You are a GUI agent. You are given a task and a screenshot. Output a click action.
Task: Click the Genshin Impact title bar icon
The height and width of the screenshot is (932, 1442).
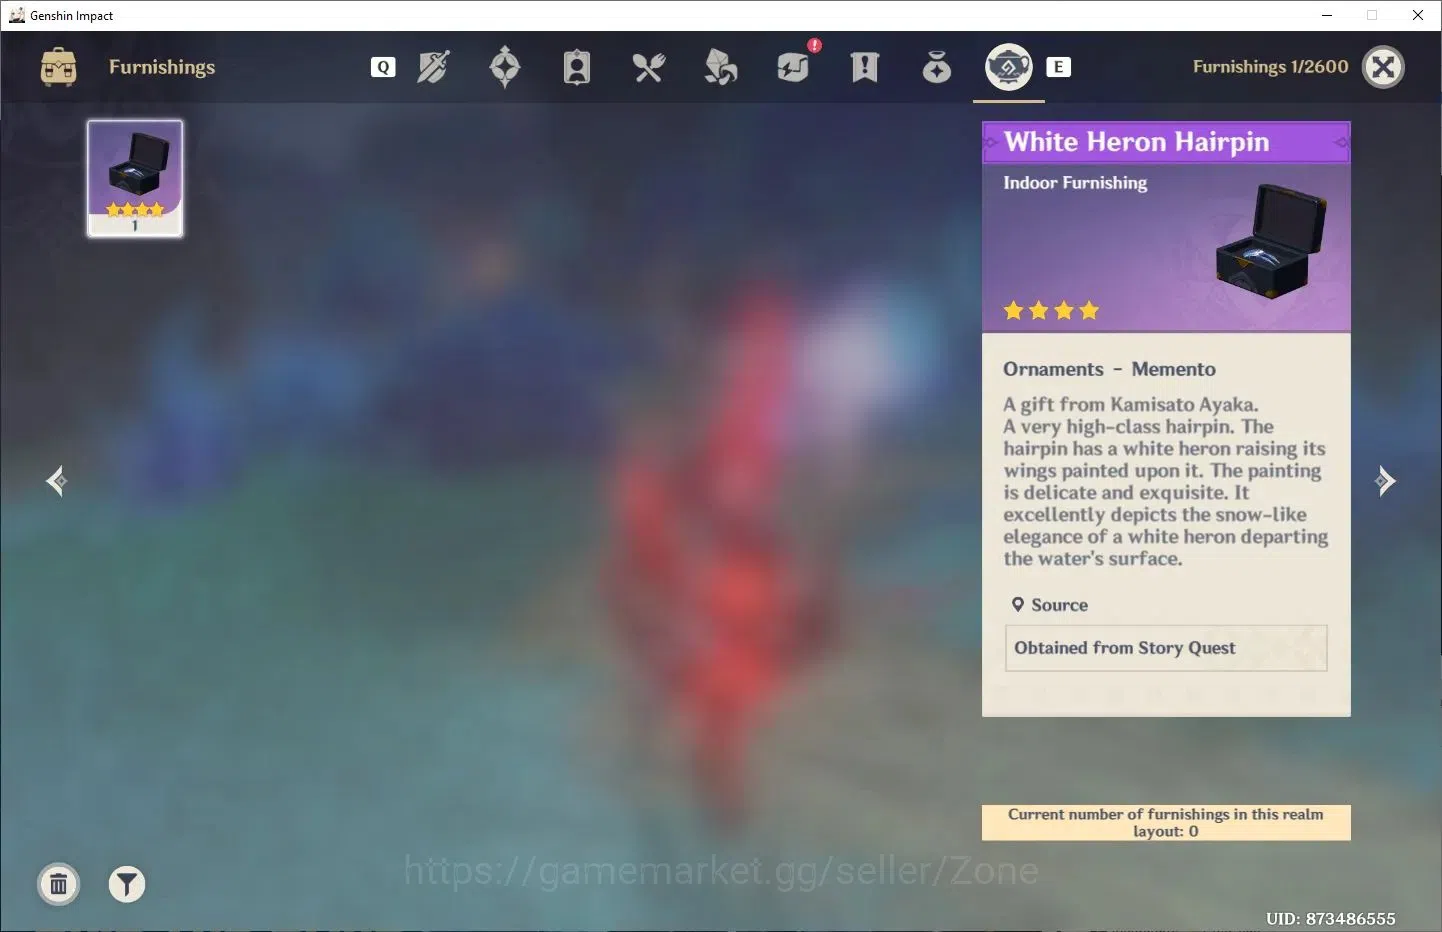17,15
